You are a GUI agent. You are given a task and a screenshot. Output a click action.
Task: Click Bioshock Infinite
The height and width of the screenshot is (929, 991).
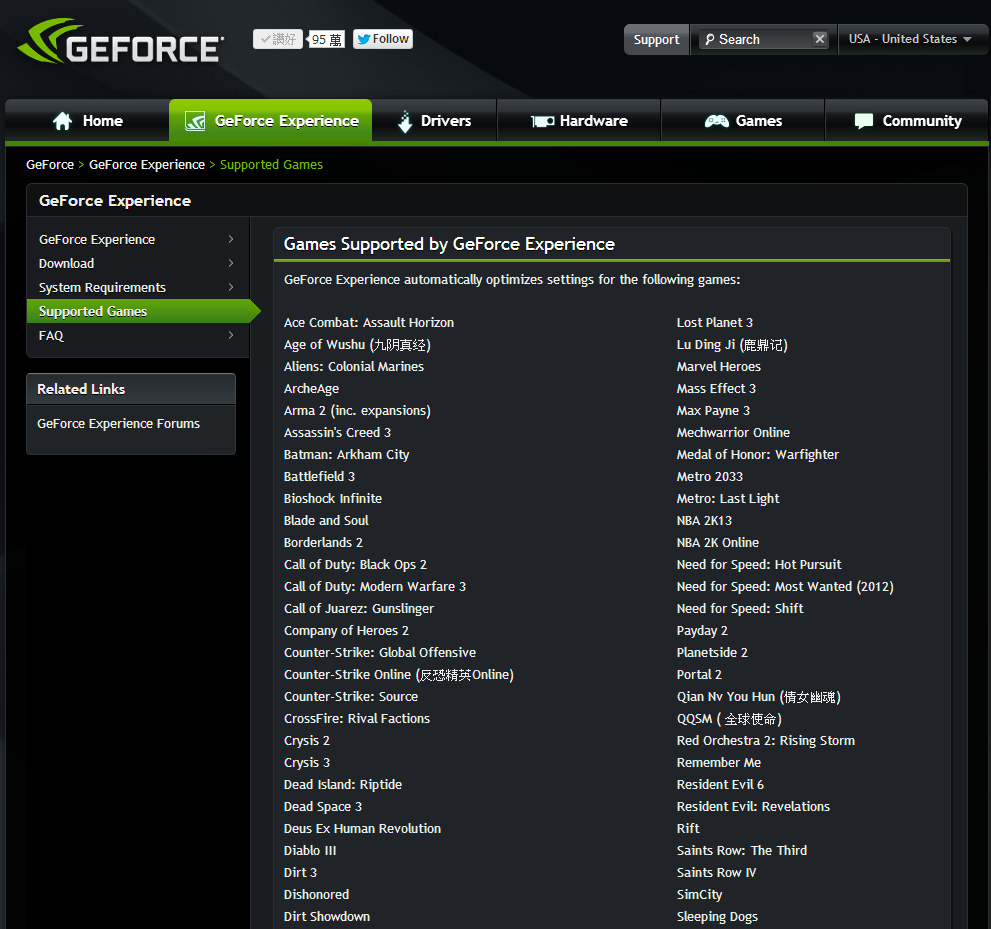(332, 499)
